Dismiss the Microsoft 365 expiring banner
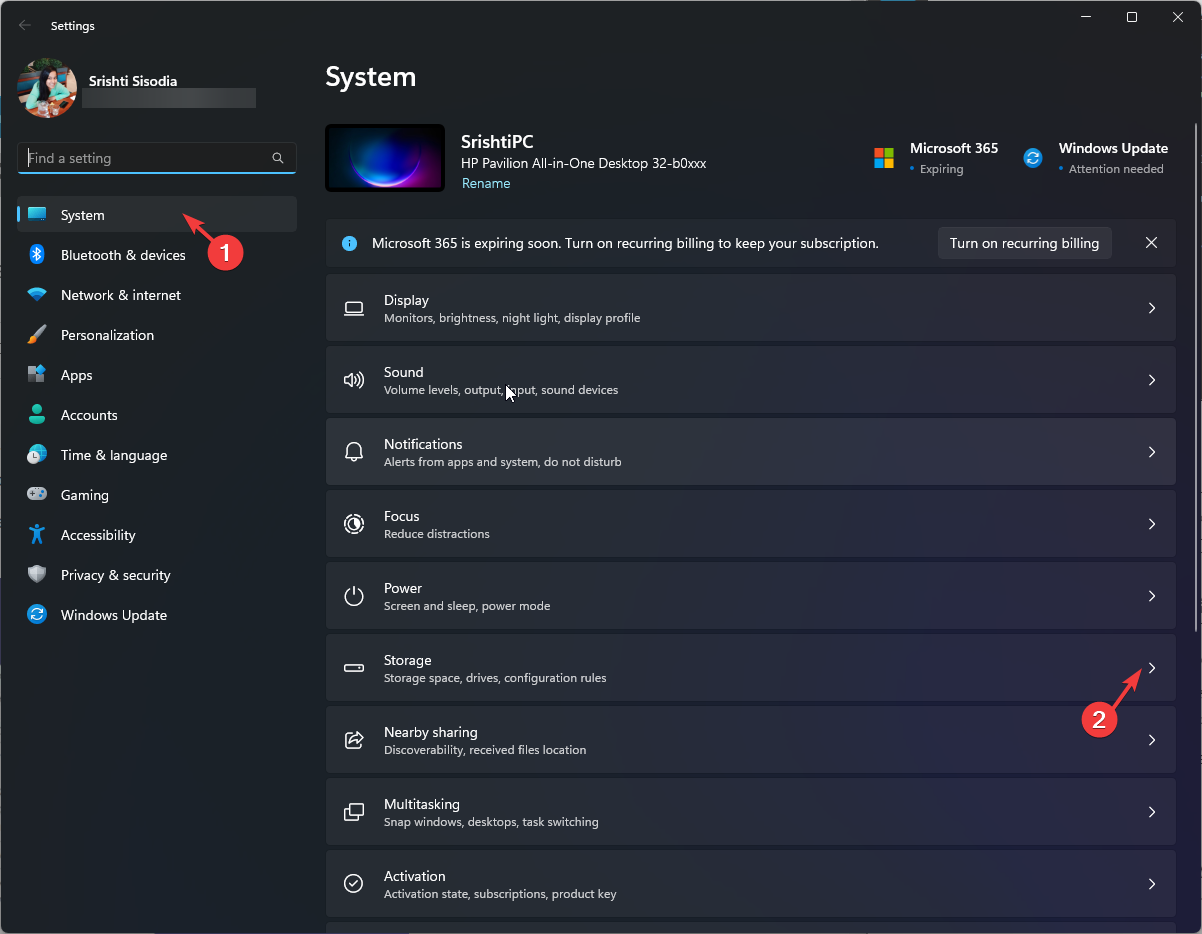Viewport: 1202px width, 934px height. point(1151,243)
